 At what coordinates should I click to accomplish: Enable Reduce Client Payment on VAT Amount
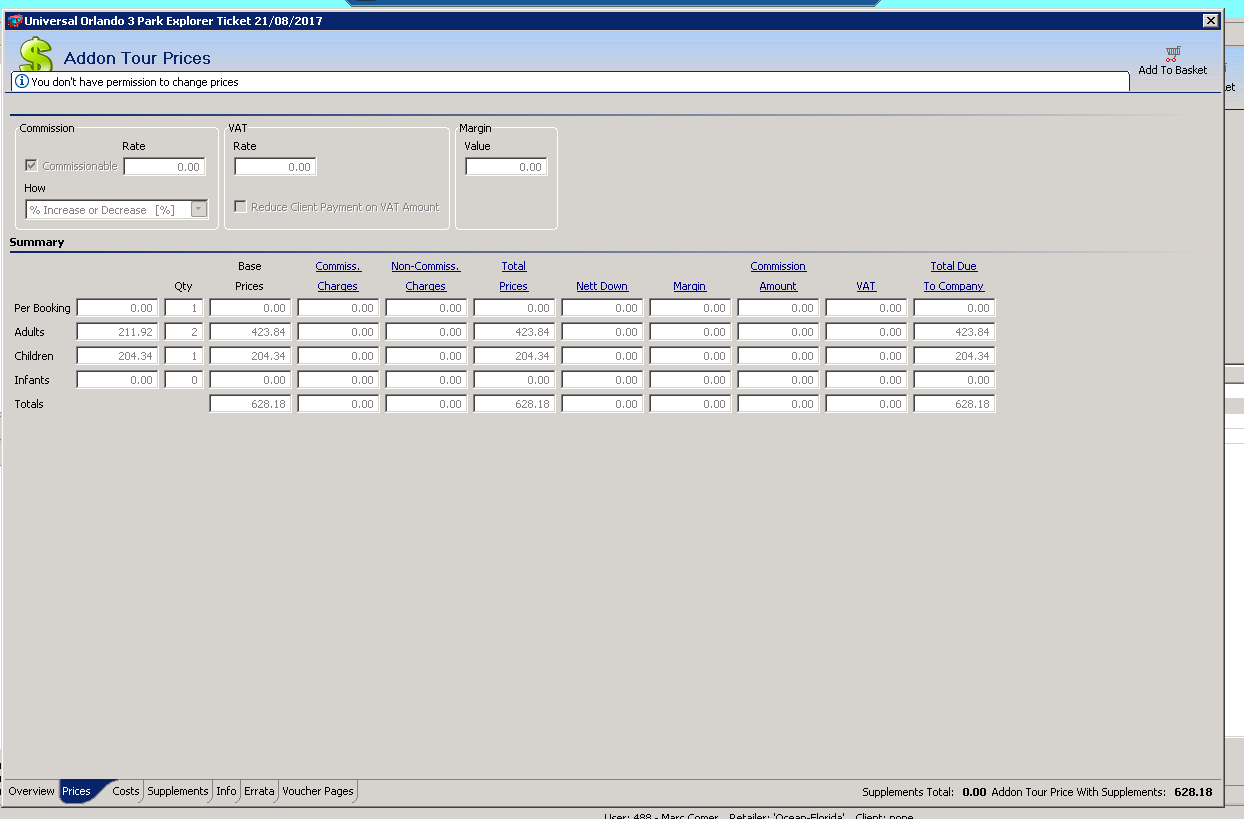coord(241,207)
